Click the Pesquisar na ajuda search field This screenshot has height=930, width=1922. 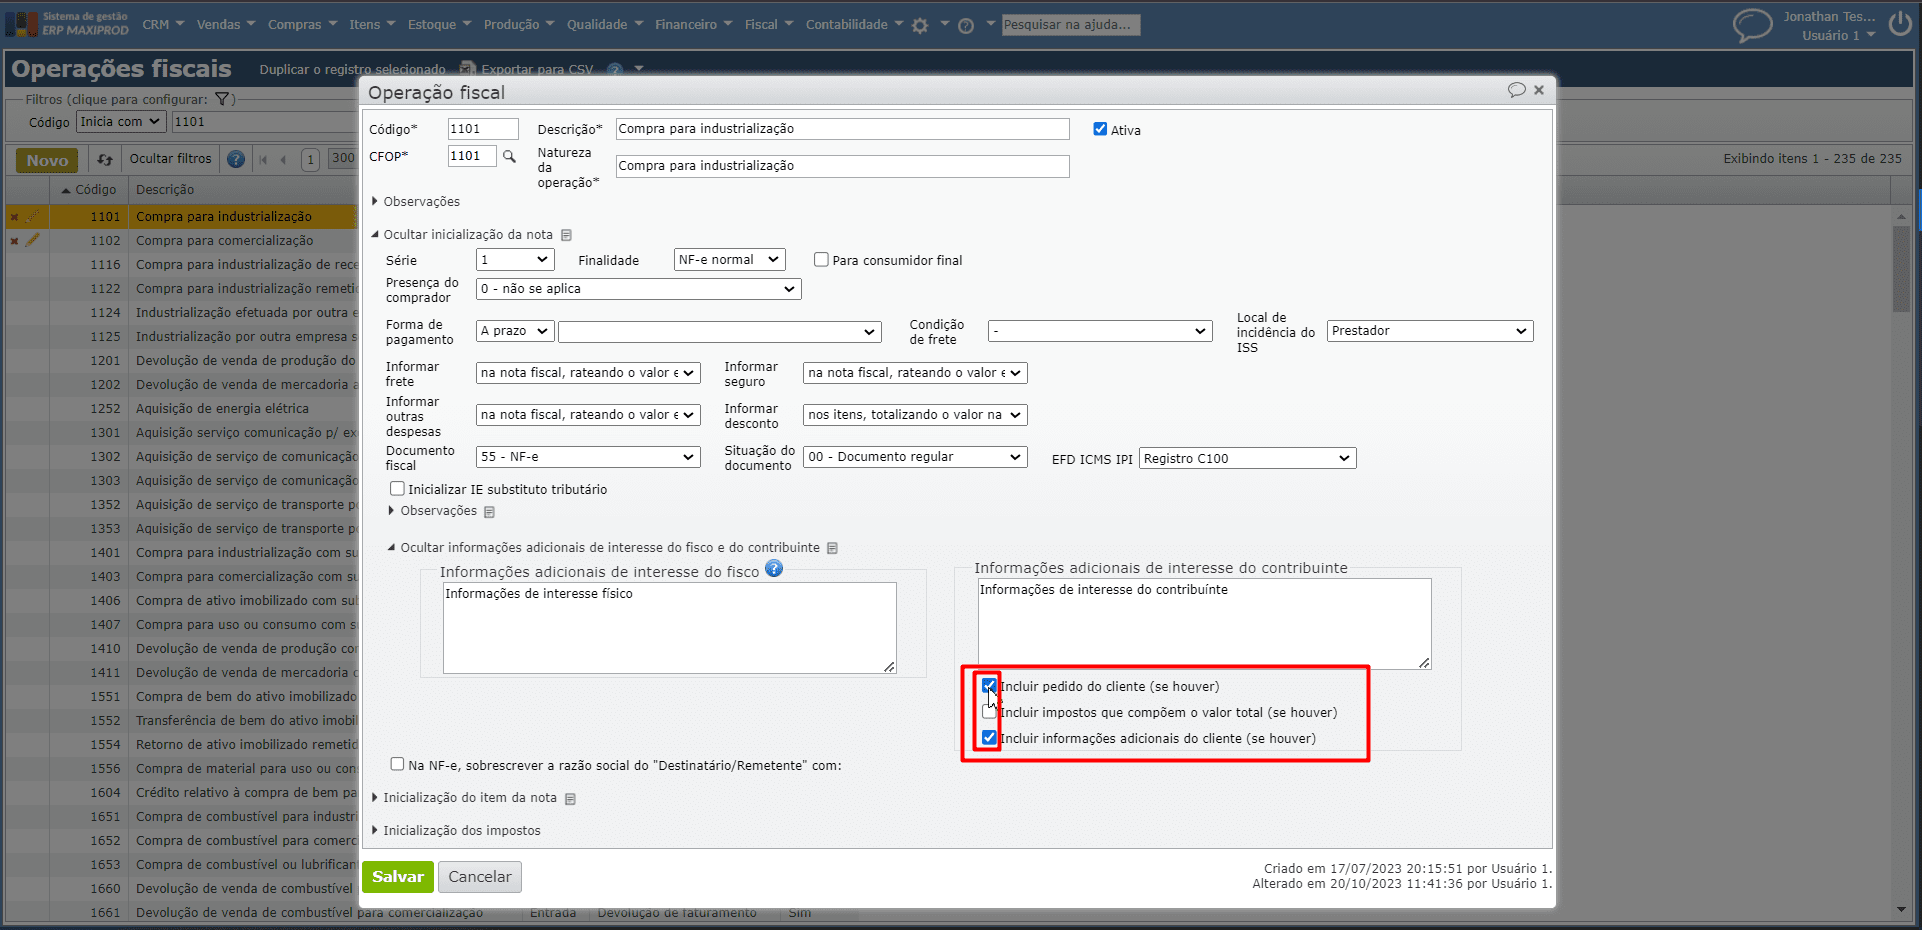click(1071, 25)
